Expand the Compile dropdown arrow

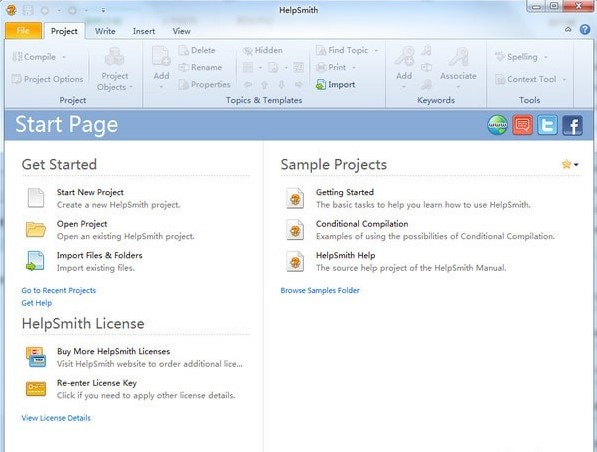coord(64,57)
